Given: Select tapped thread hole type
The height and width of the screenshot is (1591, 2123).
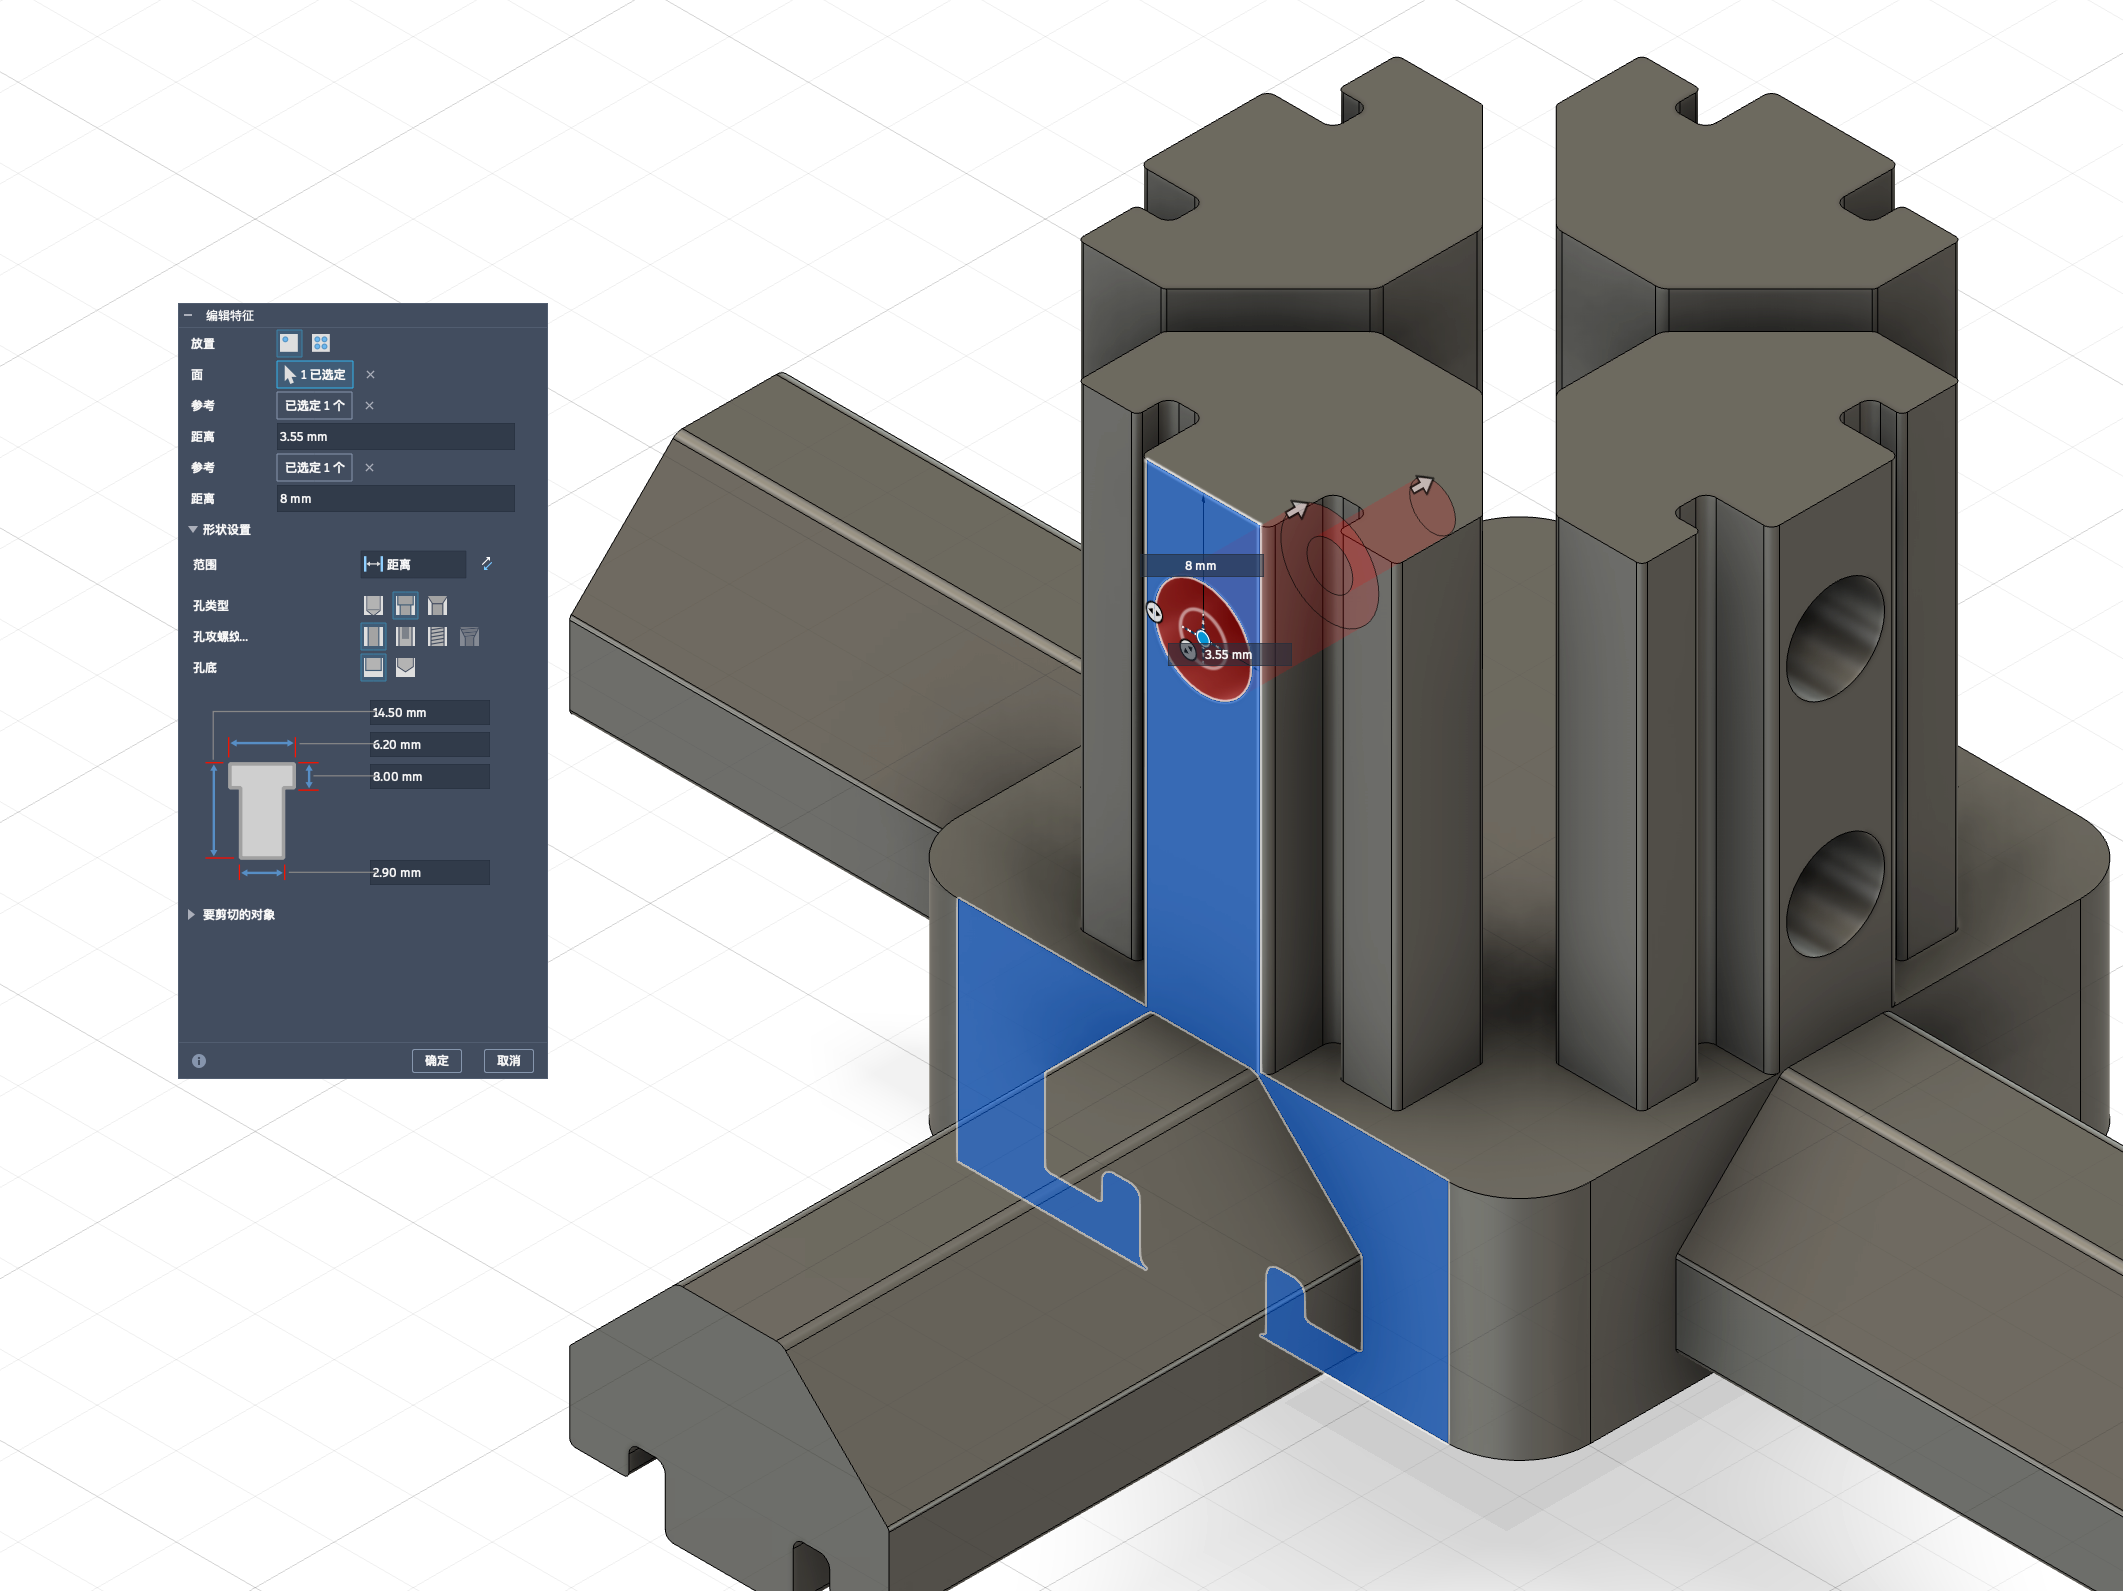Looking at the screenshot, I should click(437, 637).
